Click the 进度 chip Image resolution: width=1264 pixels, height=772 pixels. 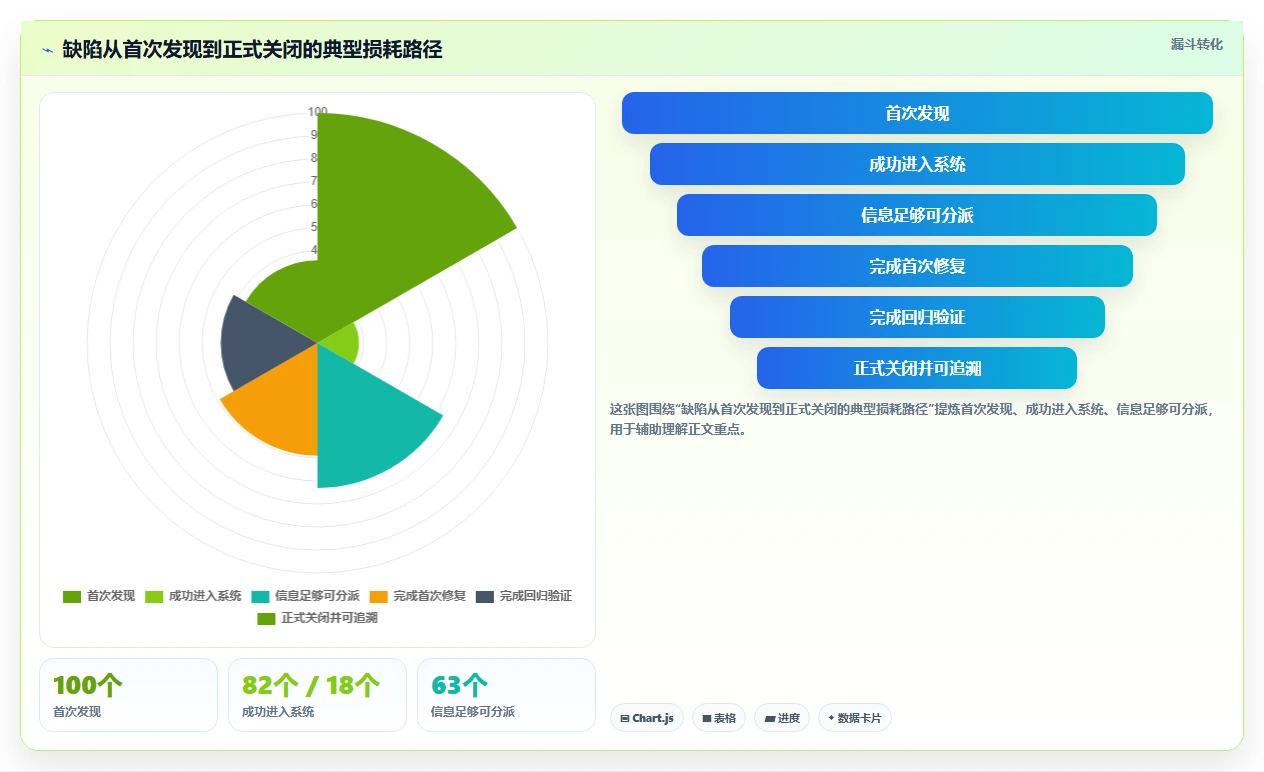point(782,718)
